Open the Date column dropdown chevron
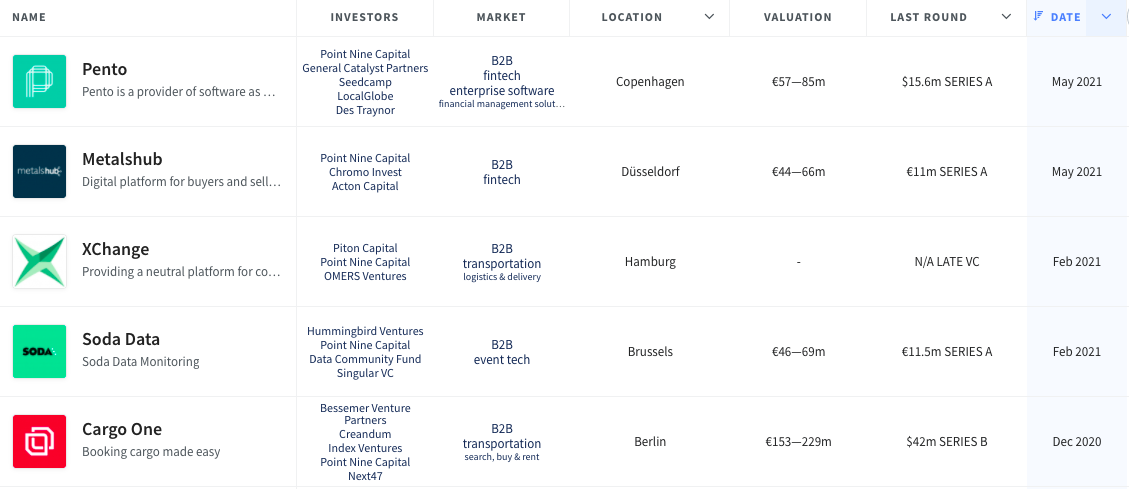 point(1107,17)
